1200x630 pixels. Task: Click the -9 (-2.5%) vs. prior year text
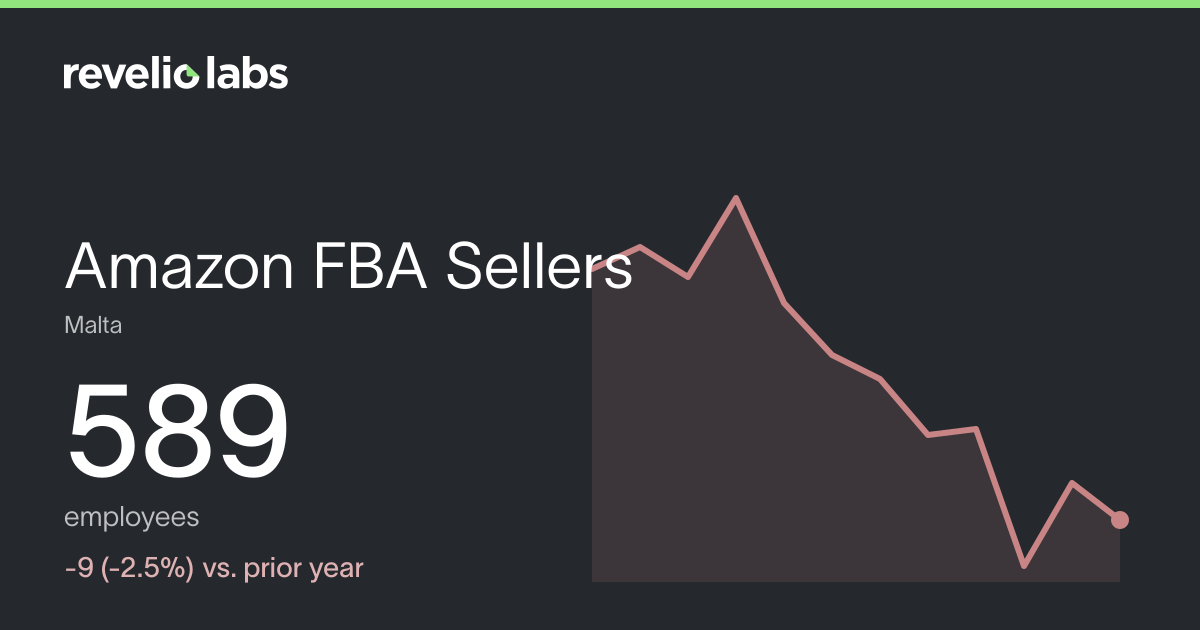click(213, 569)
